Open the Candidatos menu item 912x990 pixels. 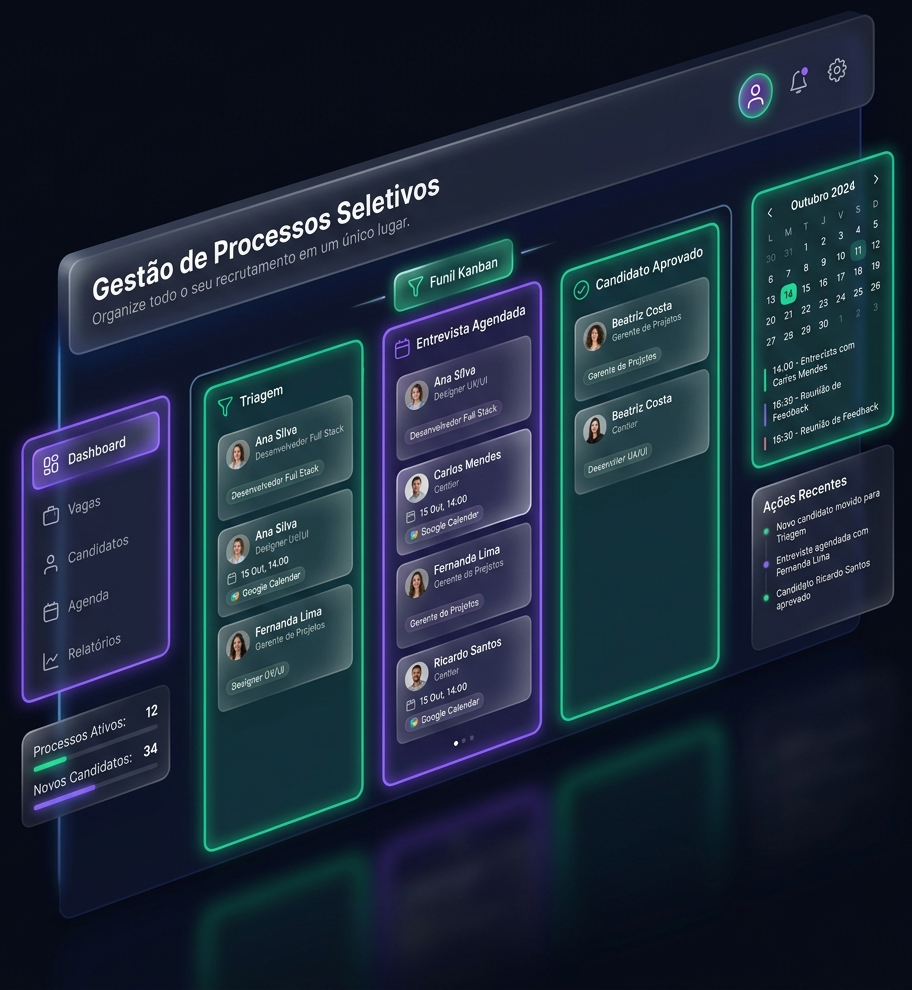(87, 554)
